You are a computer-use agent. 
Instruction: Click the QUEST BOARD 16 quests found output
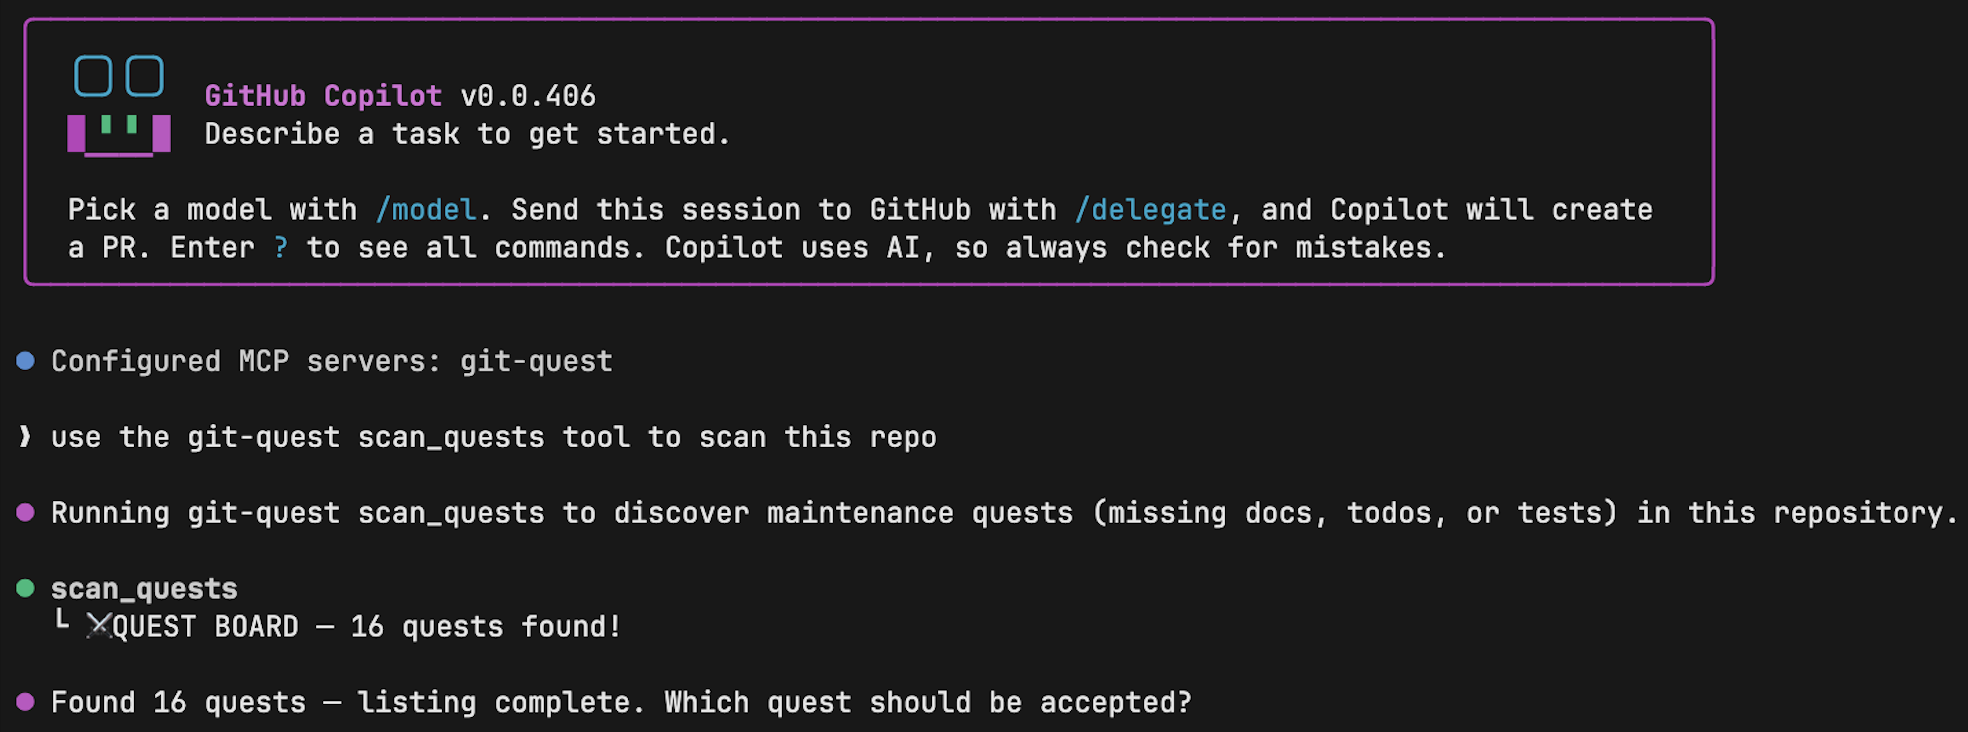pos(366,627)
